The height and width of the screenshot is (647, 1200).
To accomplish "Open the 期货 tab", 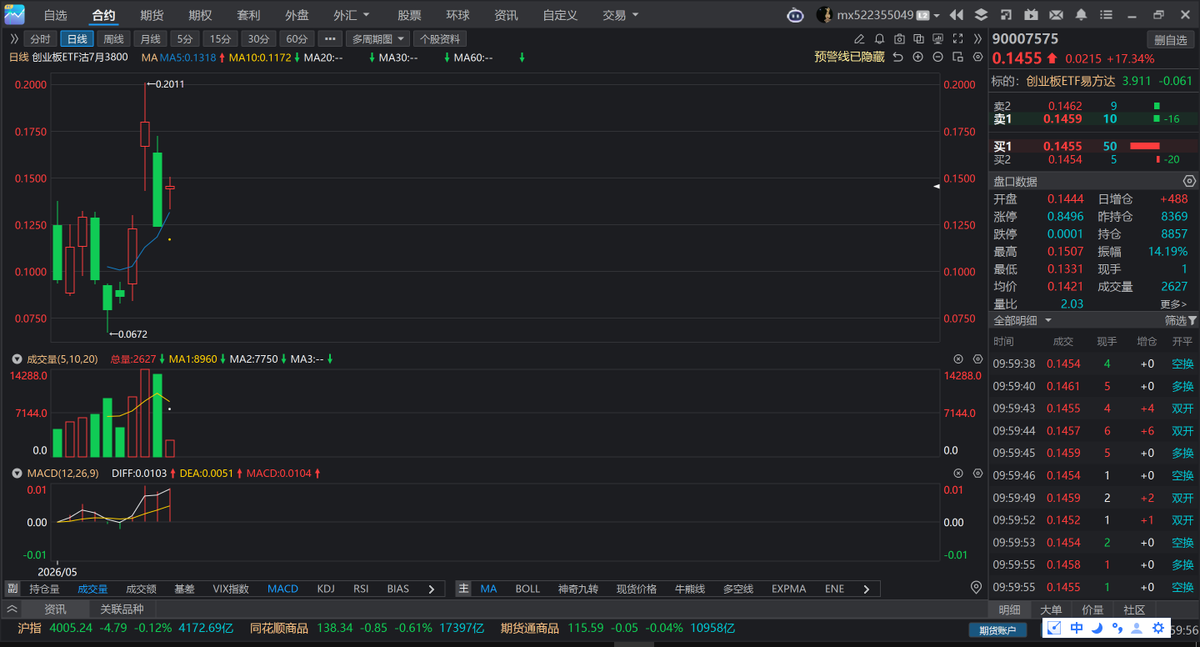I will pos(152,15).
